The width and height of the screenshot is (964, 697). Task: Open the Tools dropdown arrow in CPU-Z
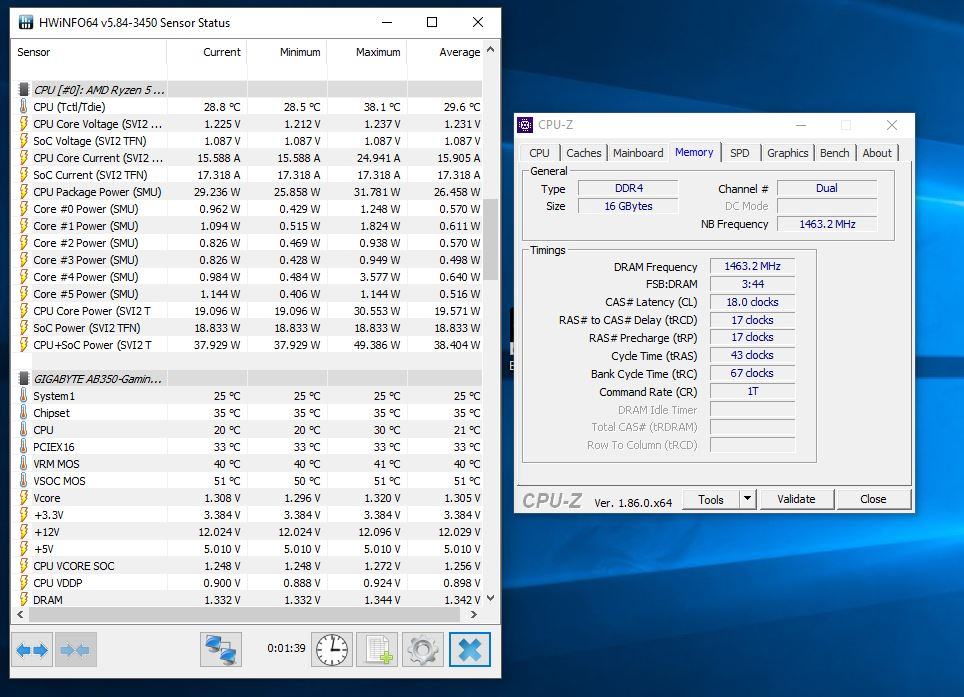point(748,499)
